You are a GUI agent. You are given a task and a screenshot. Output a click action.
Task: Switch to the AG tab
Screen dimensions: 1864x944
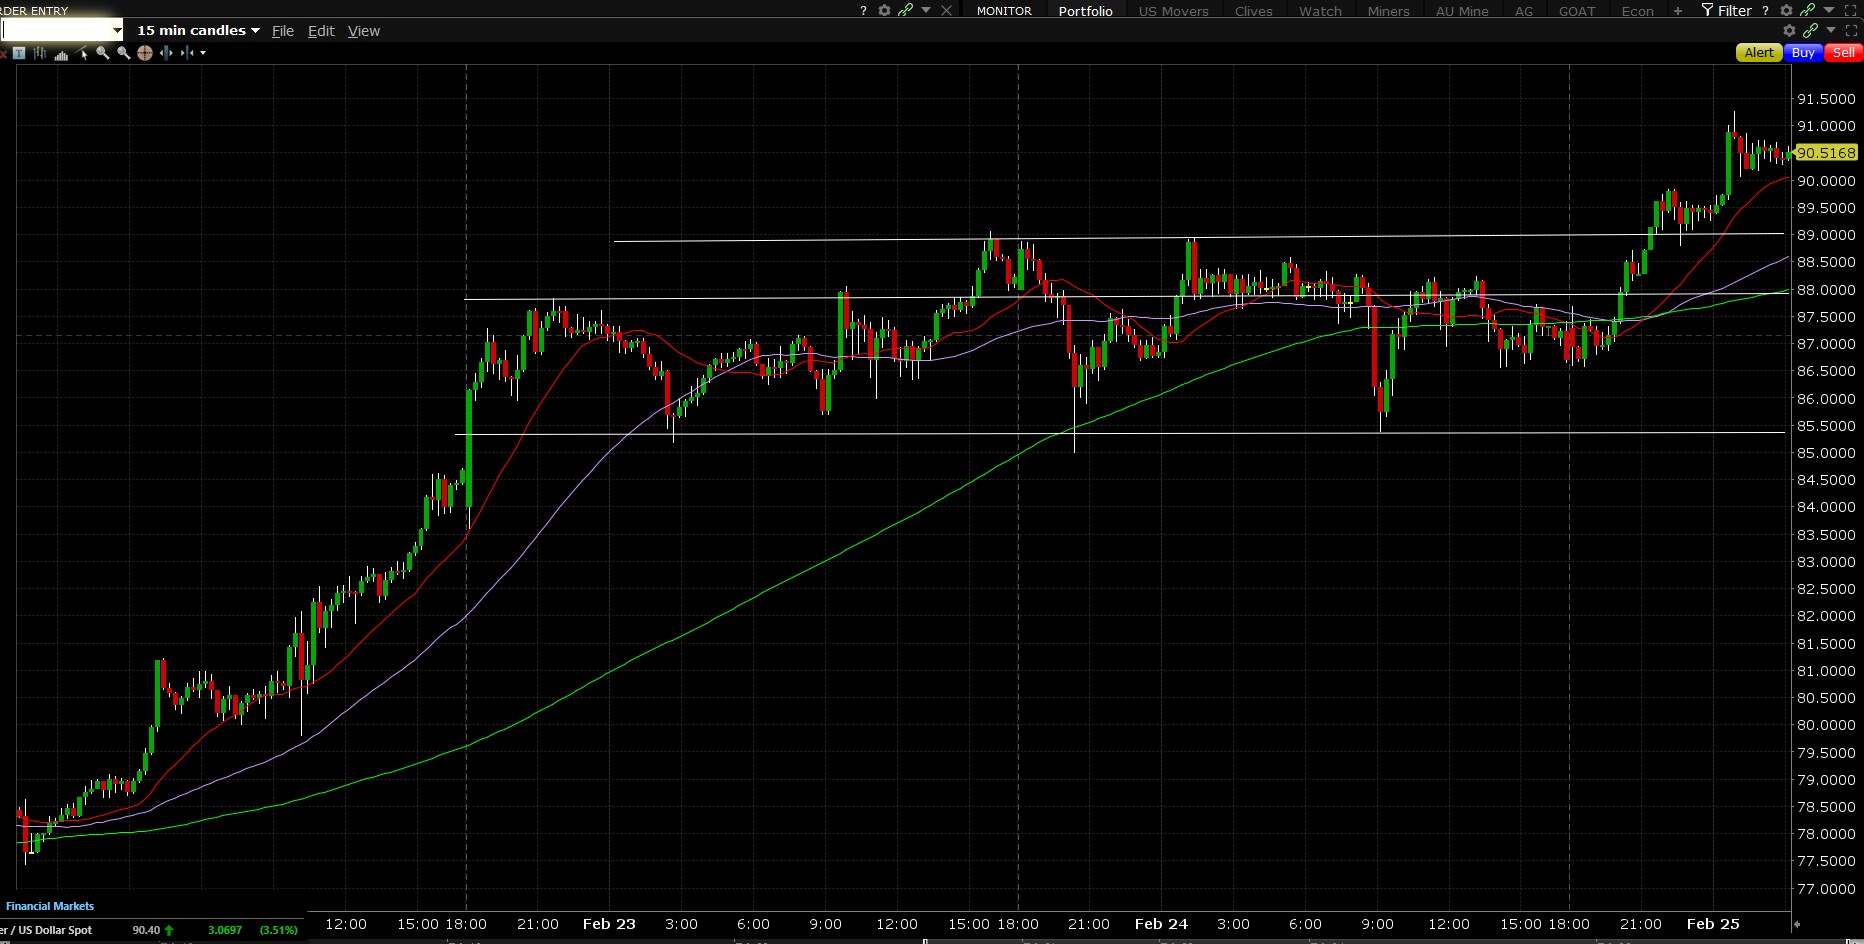(x=1524, y=11)
